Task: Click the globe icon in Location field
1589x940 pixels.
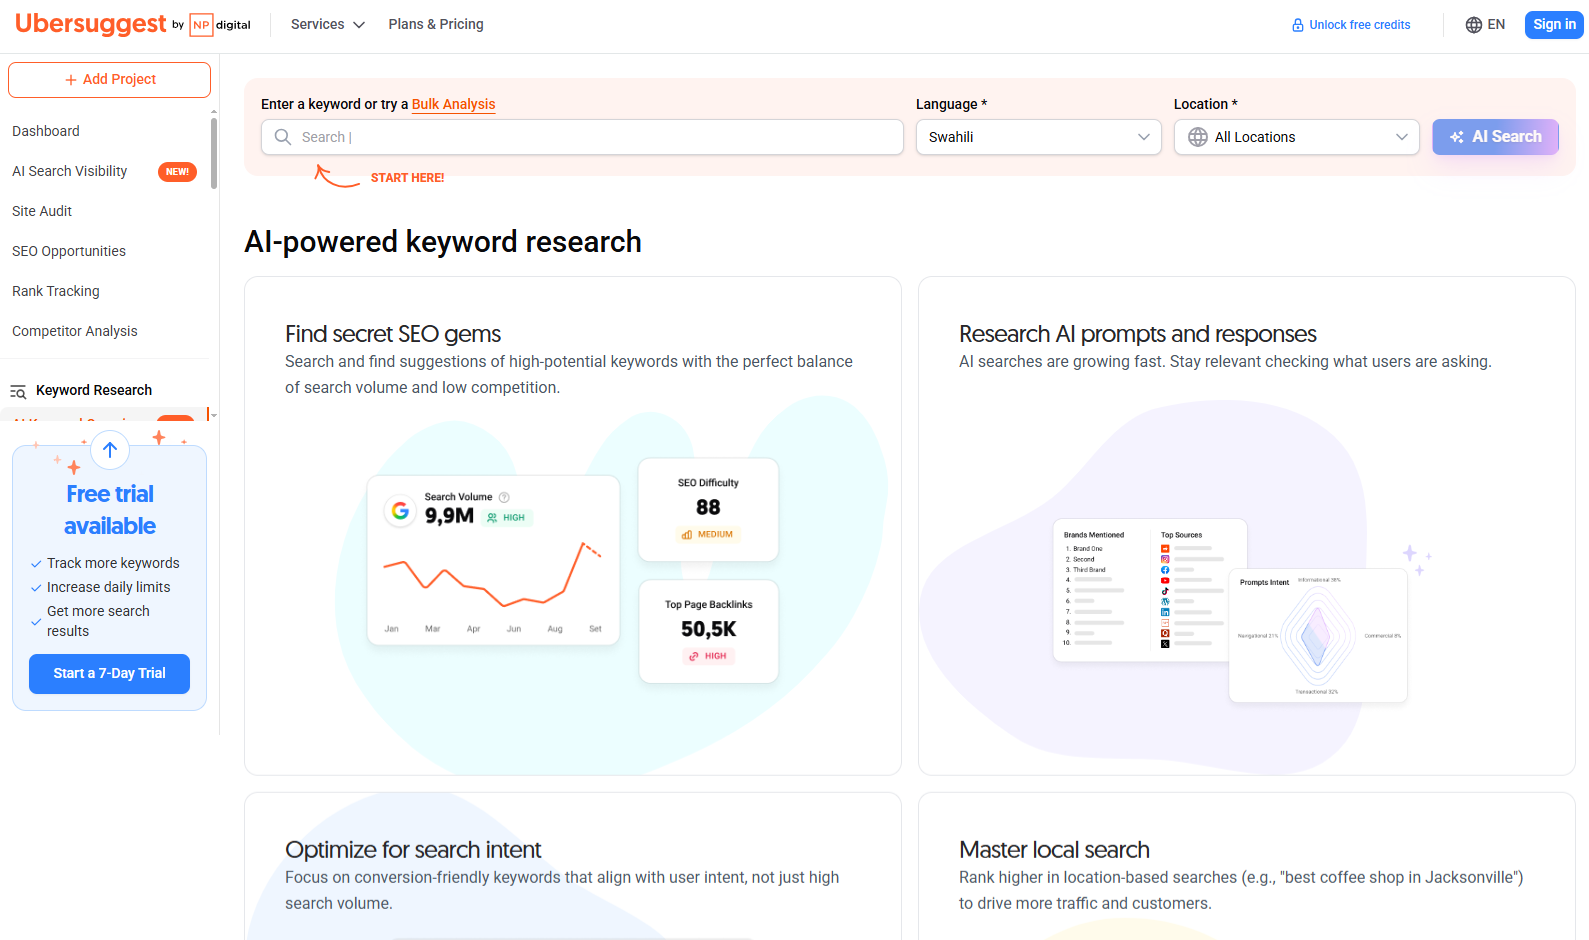Action: [x=1198, y=137]
